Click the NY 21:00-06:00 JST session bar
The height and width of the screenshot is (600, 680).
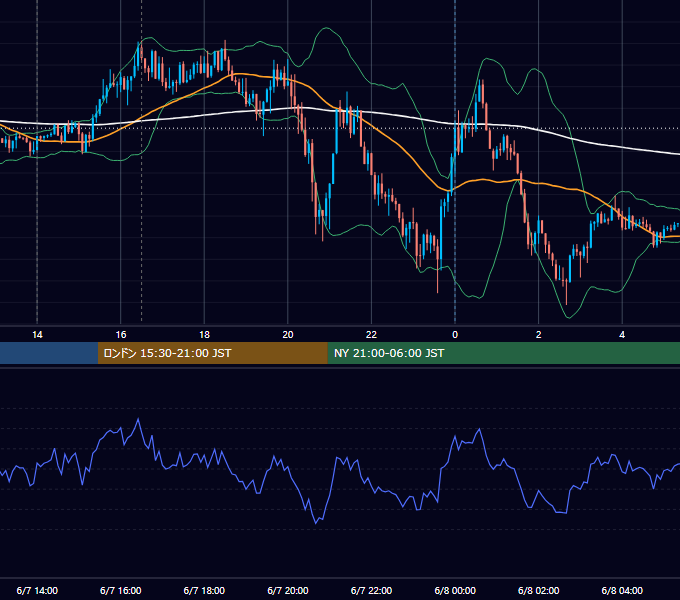click(503, 353)
